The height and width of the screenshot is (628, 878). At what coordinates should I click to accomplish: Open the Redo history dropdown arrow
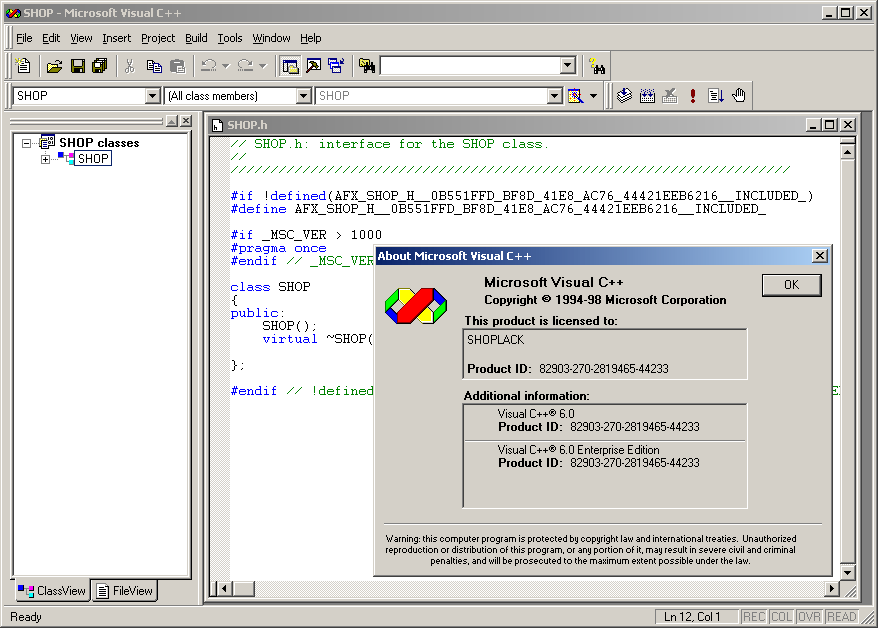[263, 66]
